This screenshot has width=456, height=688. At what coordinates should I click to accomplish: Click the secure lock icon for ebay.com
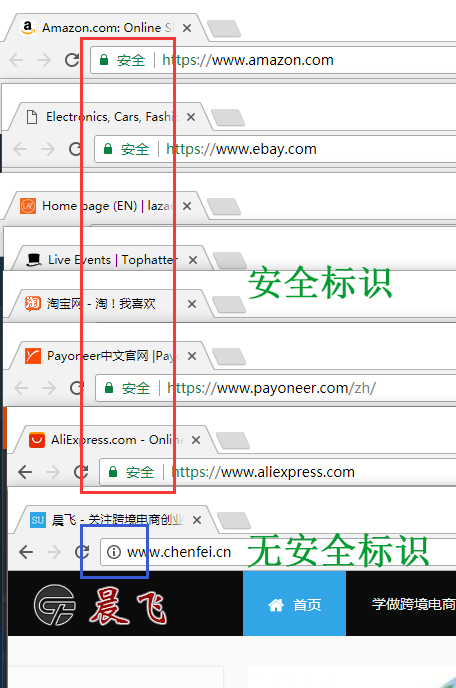[x=108, y=149]
